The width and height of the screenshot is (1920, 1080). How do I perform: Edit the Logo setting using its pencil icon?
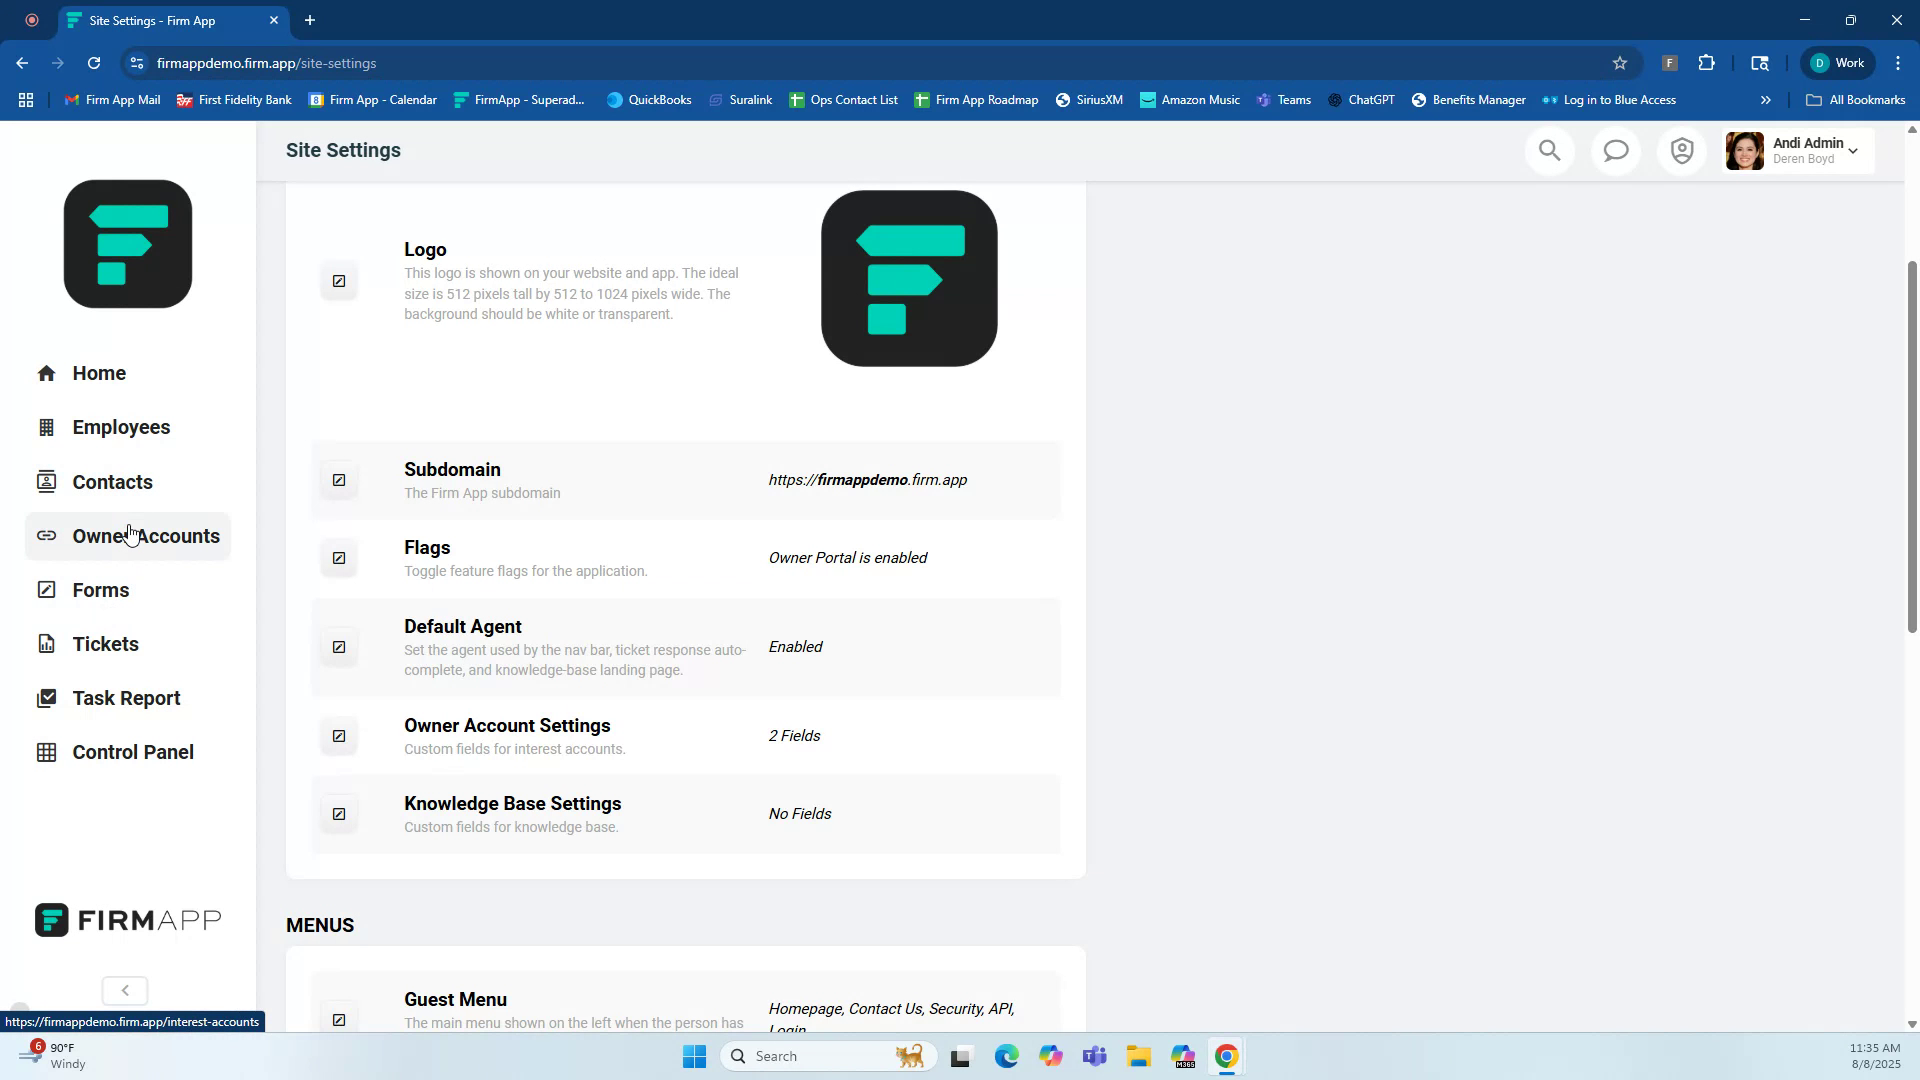point(339,281)
